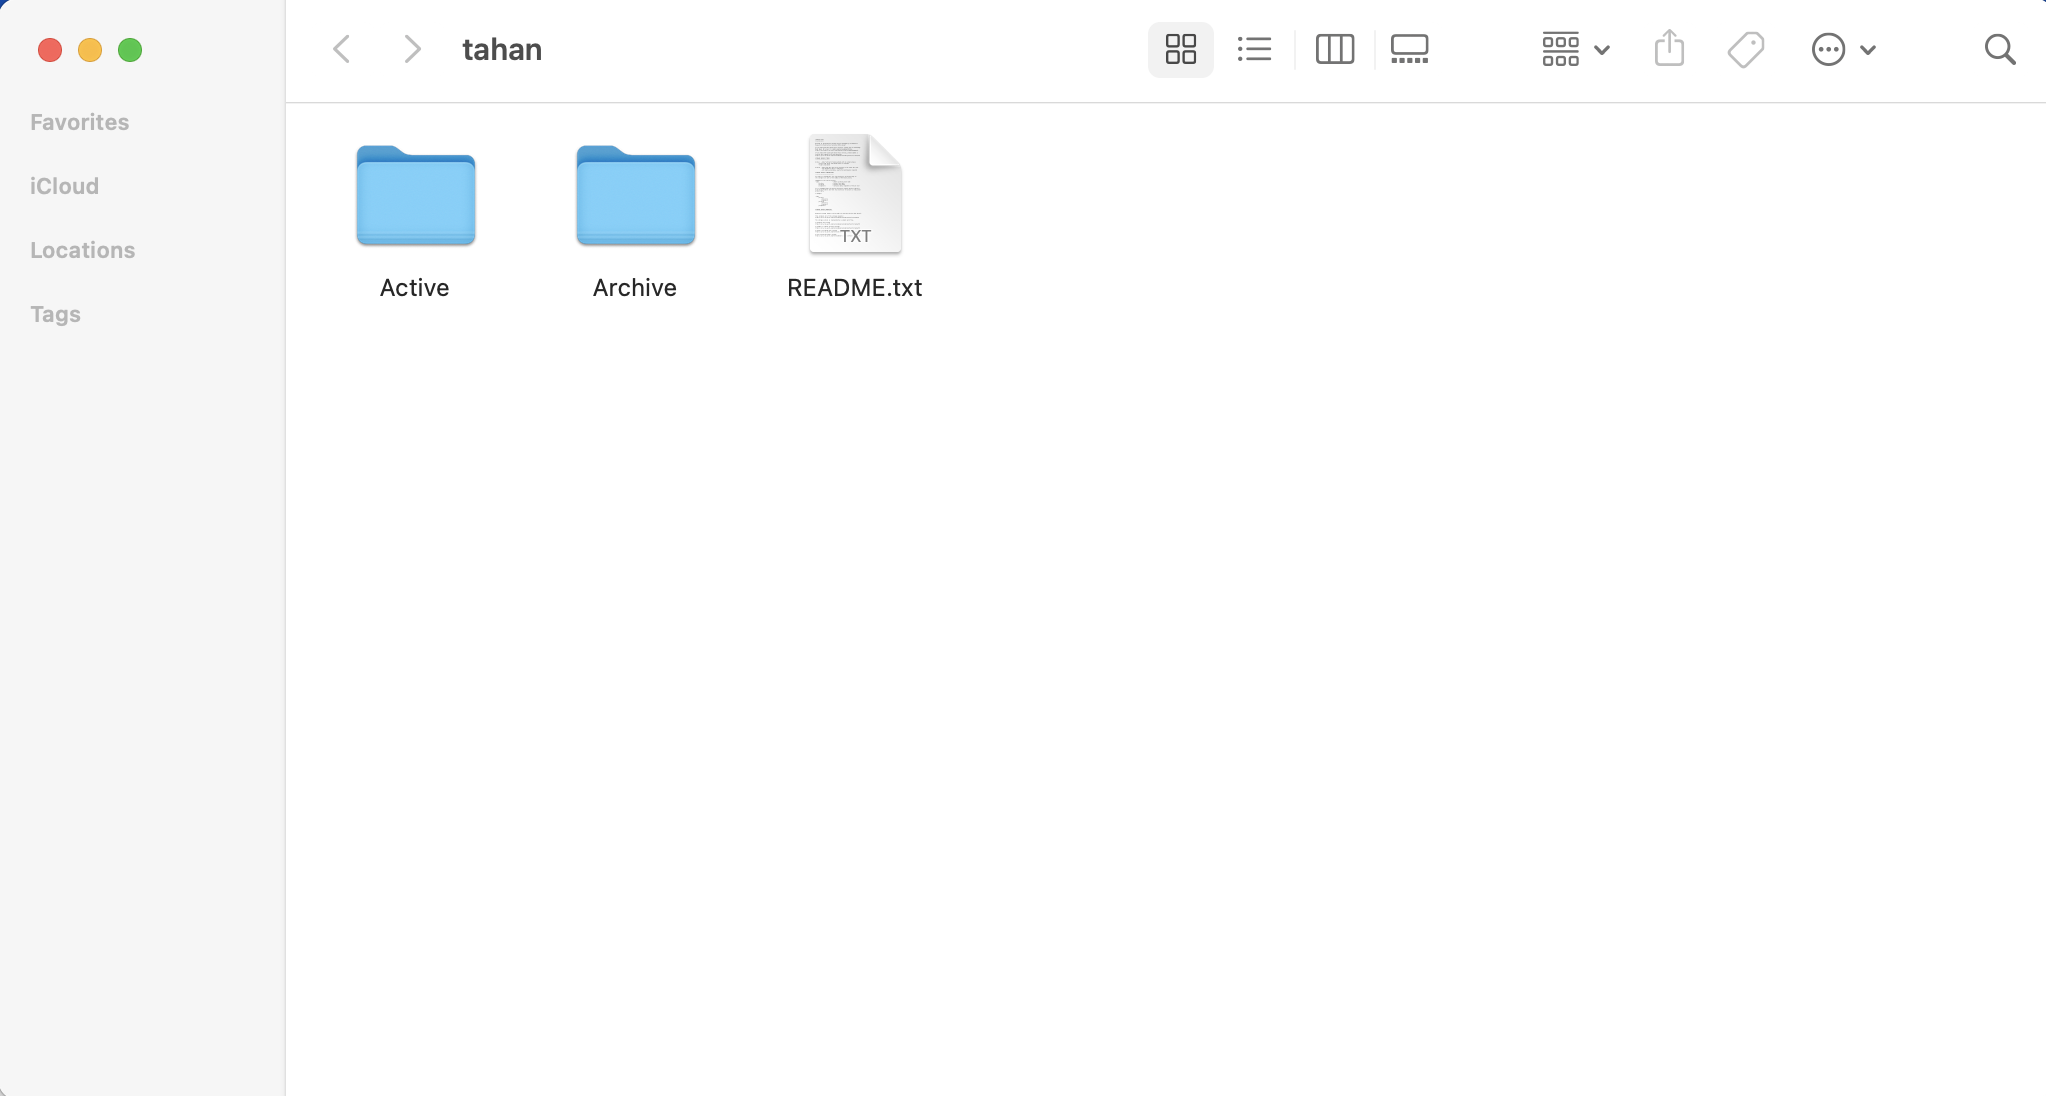
Task: Click the share button
Action: click(x=1670, y=49)
